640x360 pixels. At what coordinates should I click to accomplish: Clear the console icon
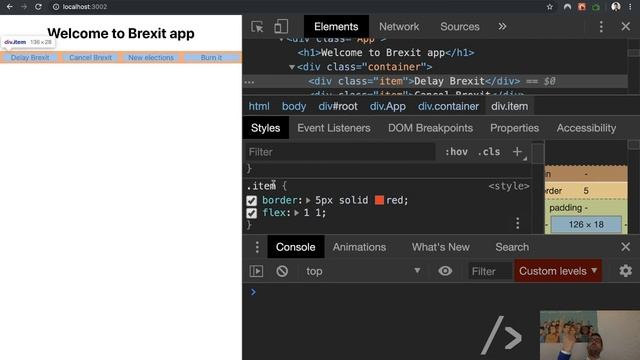pyautogui.click(x=282, y=271)
